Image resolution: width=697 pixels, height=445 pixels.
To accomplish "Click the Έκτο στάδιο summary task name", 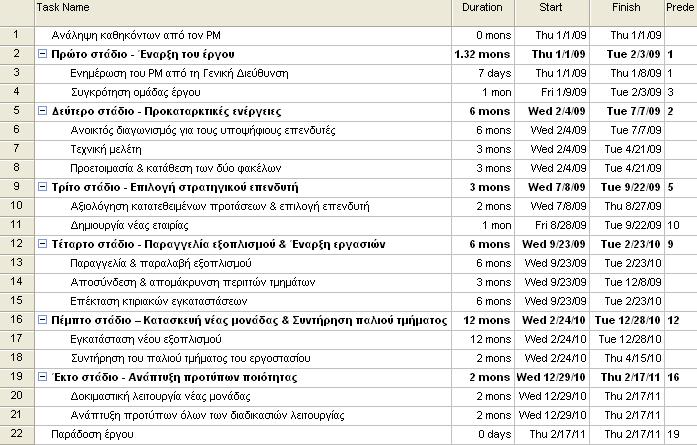I will [x=174, y=377].
